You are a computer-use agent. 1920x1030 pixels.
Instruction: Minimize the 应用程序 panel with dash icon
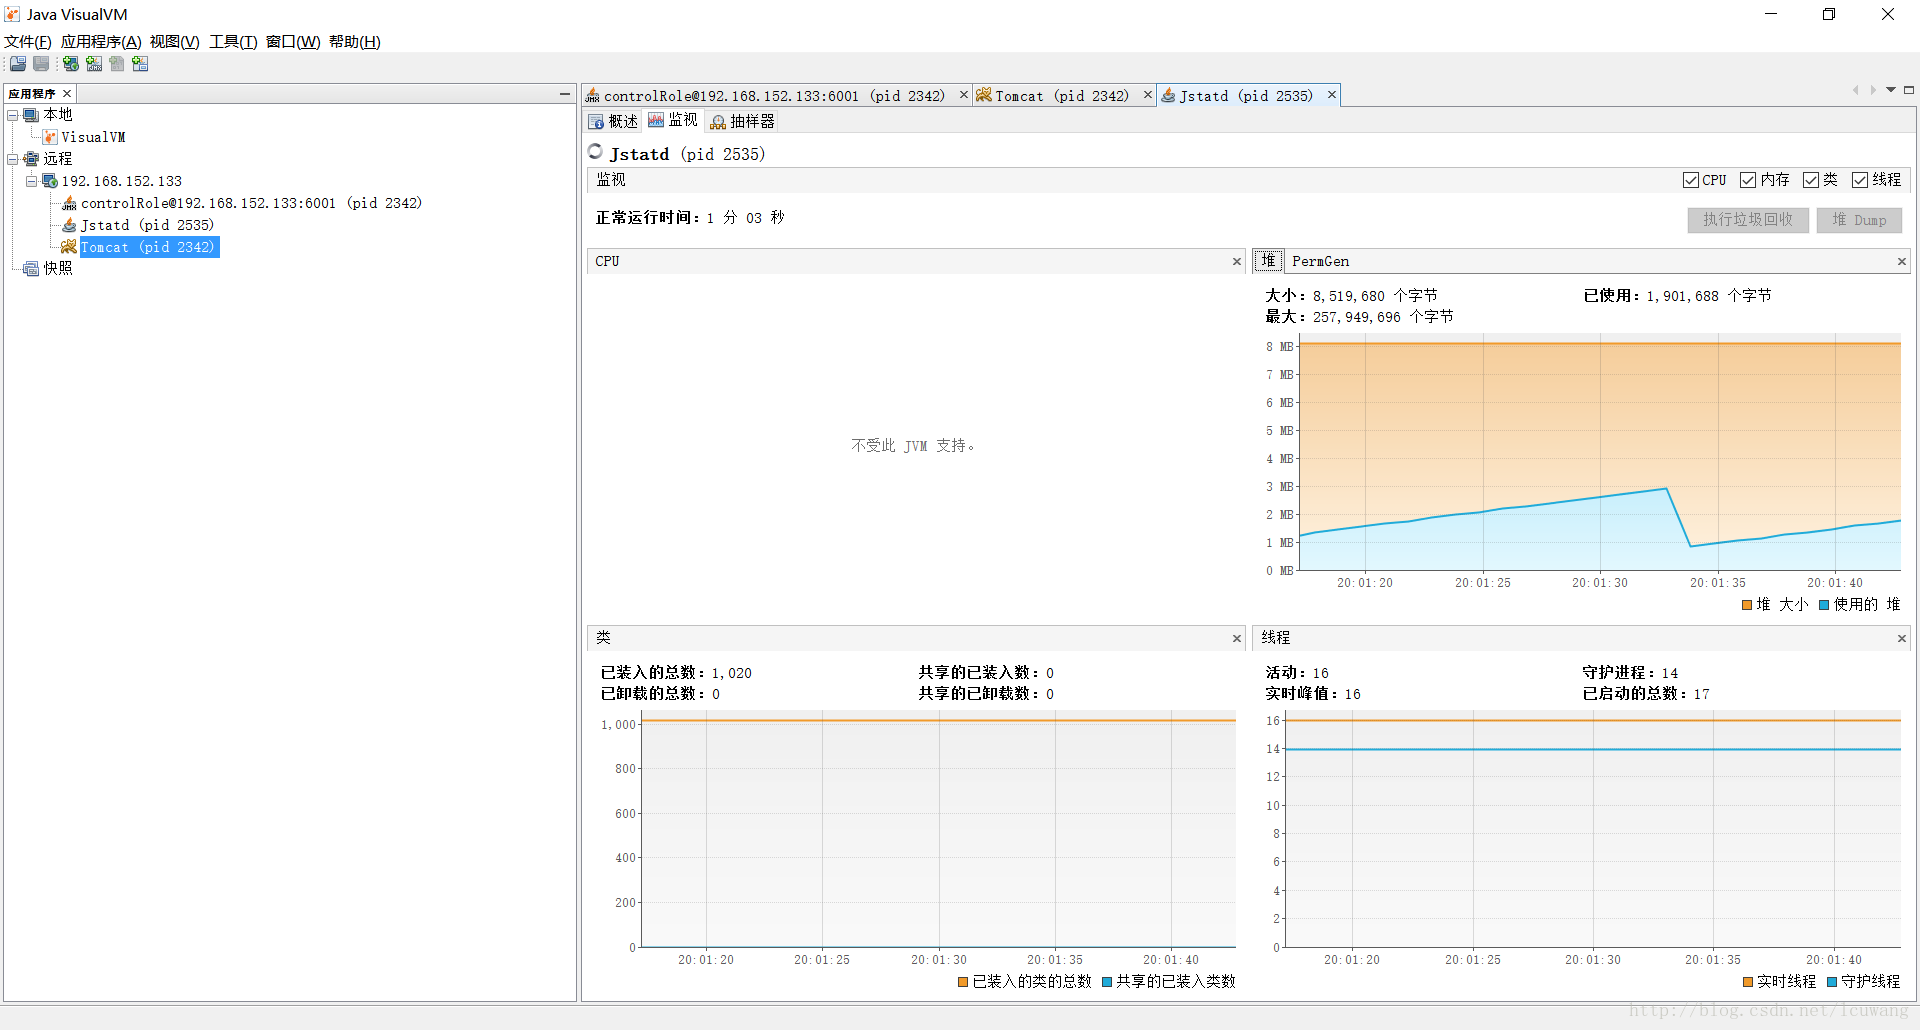click(564, 94)
